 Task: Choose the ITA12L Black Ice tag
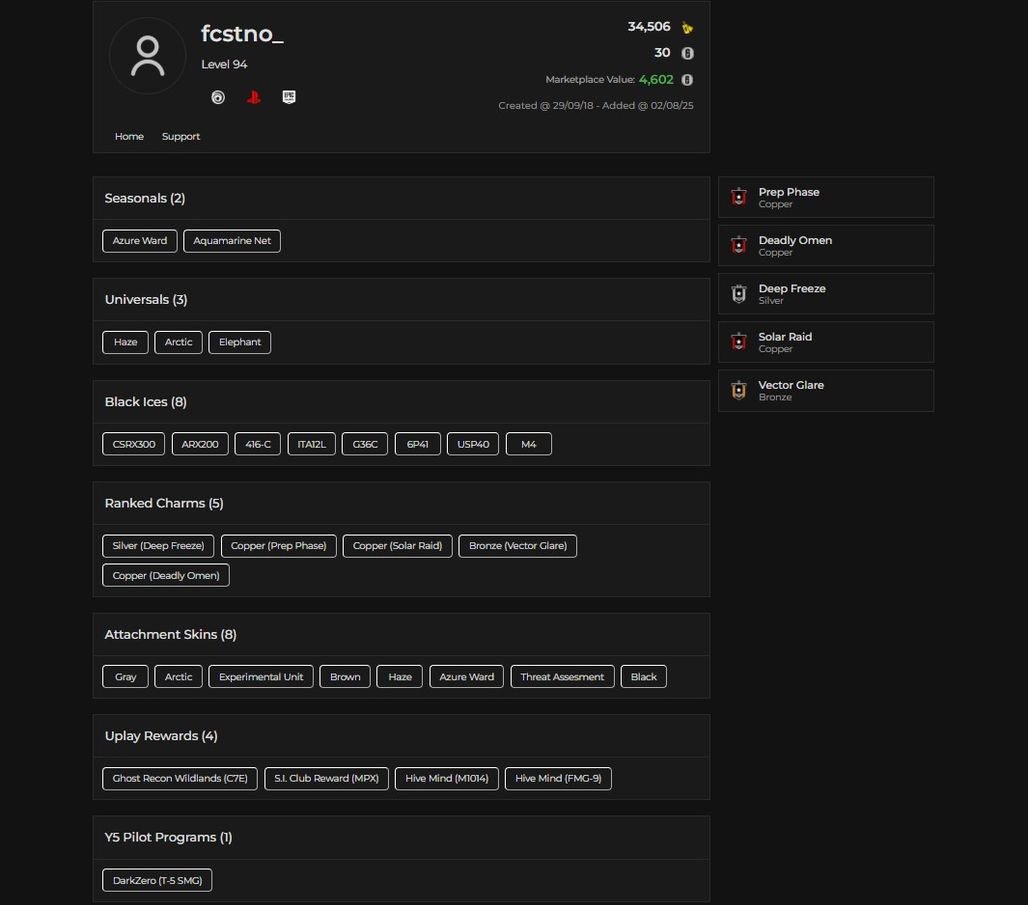(311, 444)
